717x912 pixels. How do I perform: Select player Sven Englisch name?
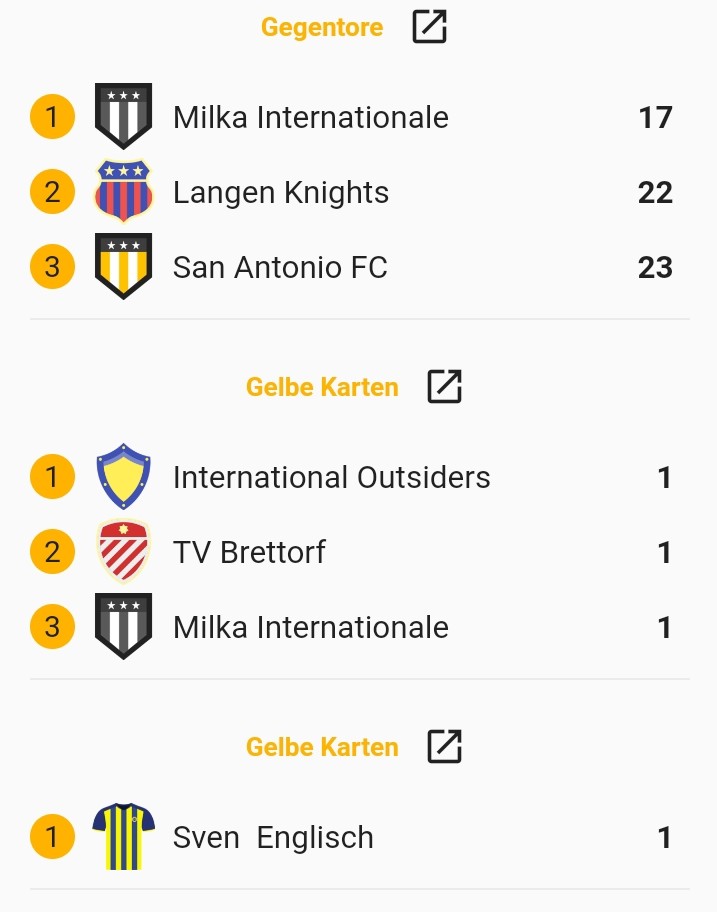273,837
